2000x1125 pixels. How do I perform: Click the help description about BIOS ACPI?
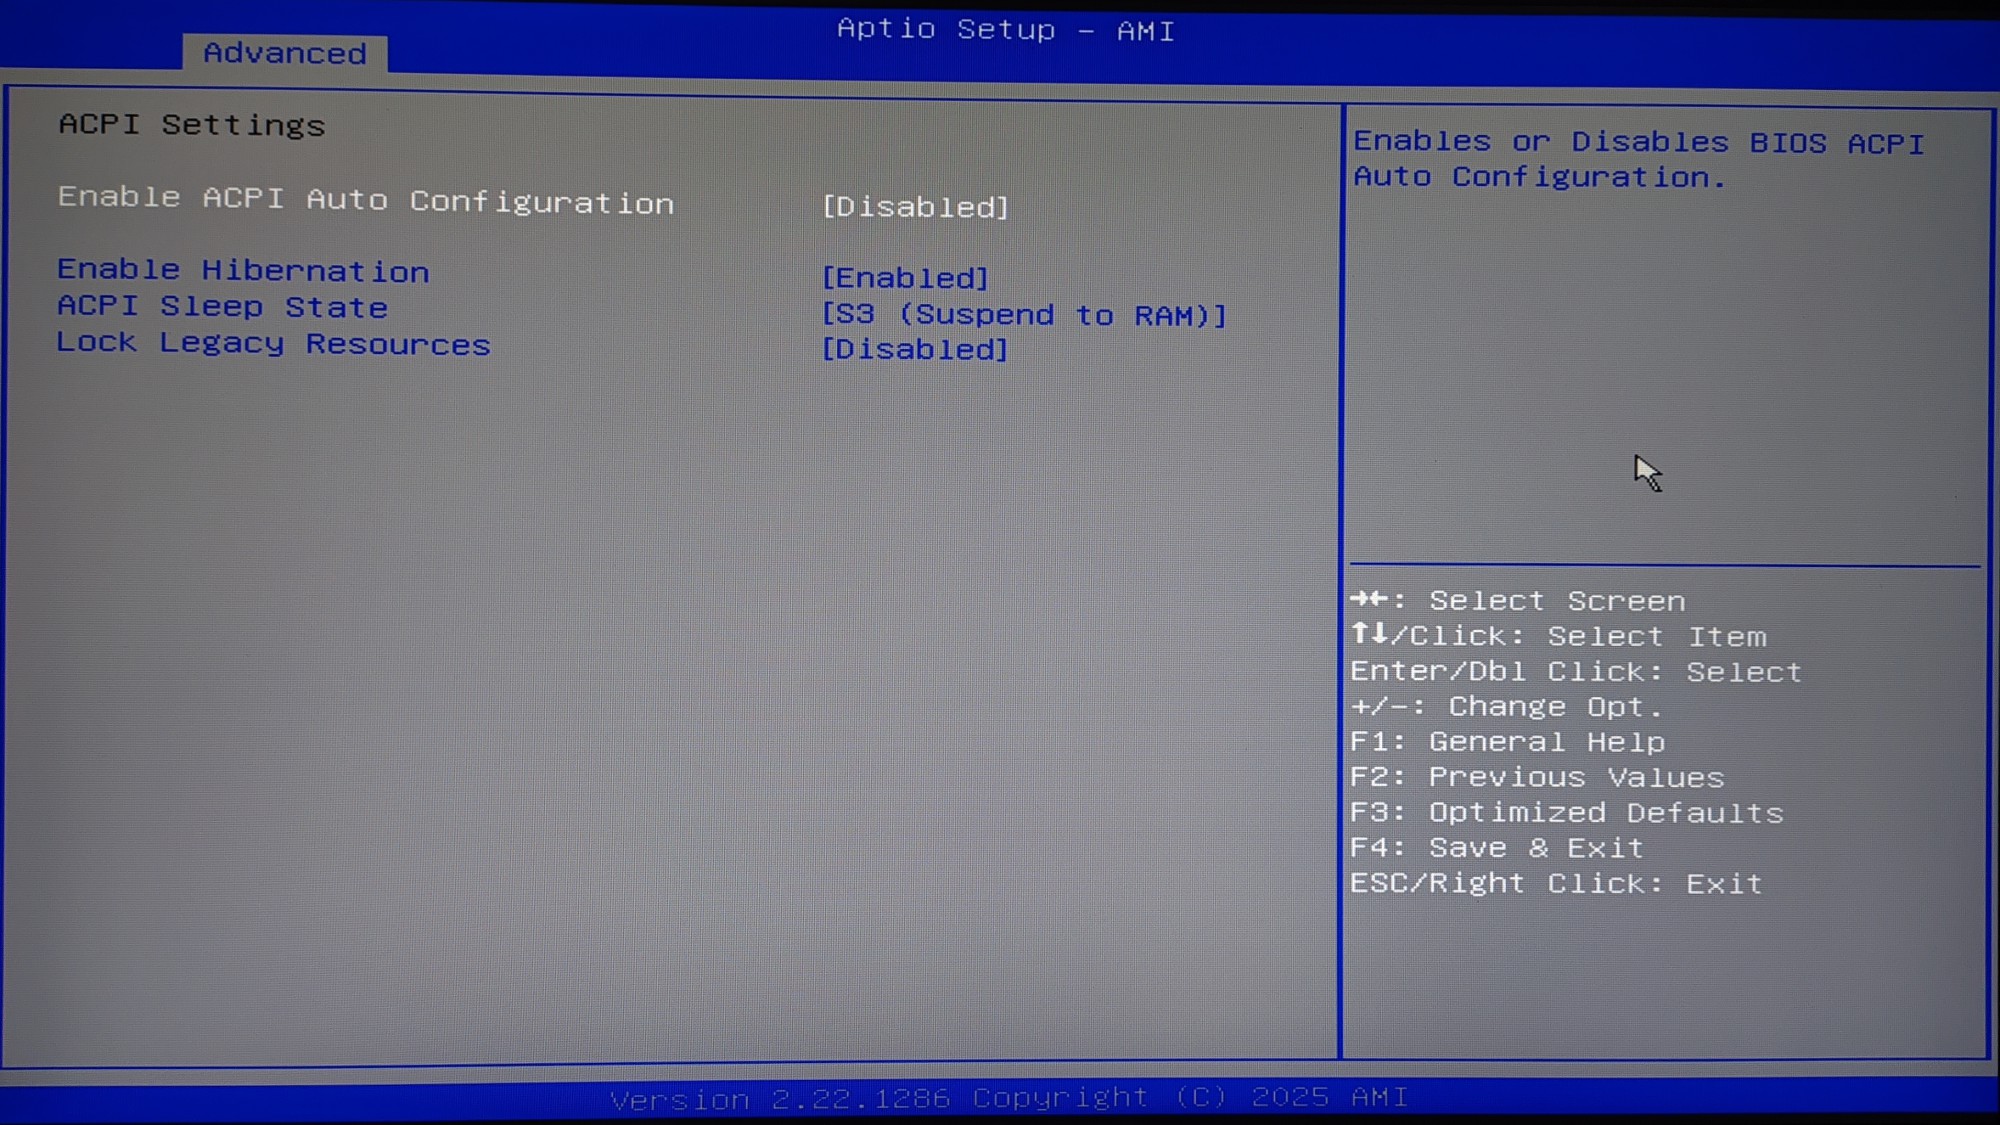click(x=1638, y=160)
